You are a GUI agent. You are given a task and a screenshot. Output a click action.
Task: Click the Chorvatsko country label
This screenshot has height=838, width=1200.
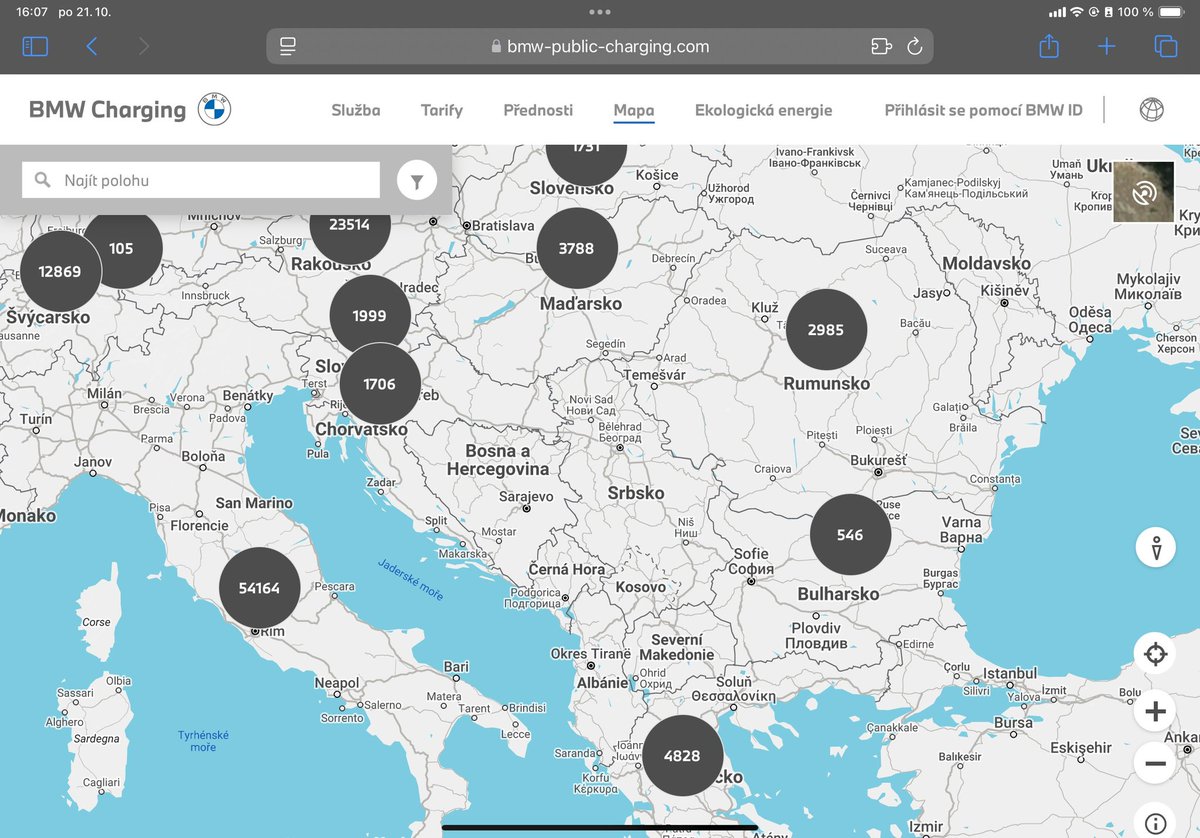pos(361,429)
